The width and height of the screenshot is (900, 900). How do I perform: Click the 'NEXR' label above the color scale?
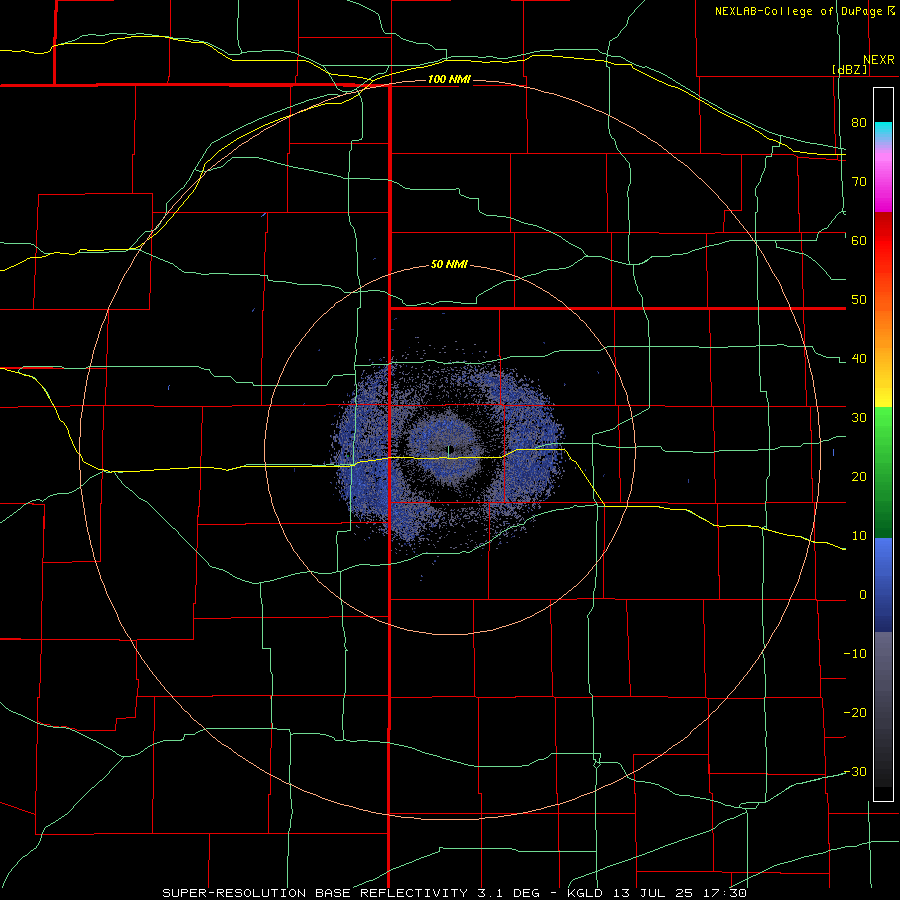pos(879,60)
